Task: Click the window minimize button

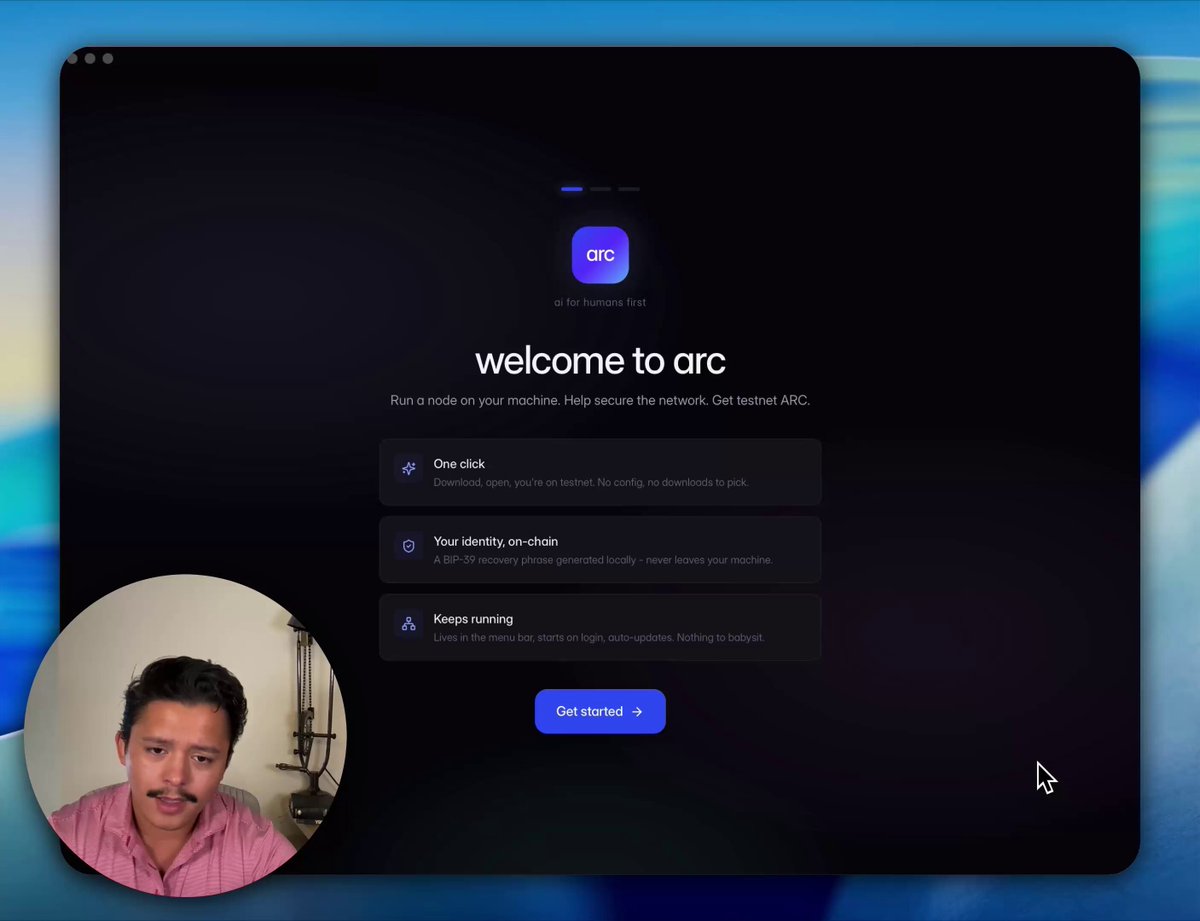Action: (x=90, y=58)
